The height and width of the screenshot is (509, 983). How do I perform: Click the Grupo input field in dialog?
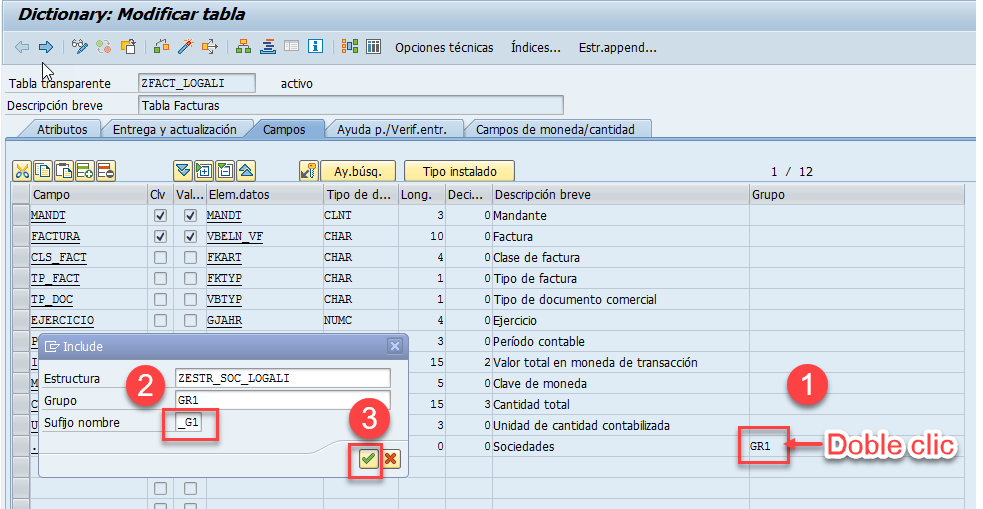pyautogui.click(x=283, y=400)
